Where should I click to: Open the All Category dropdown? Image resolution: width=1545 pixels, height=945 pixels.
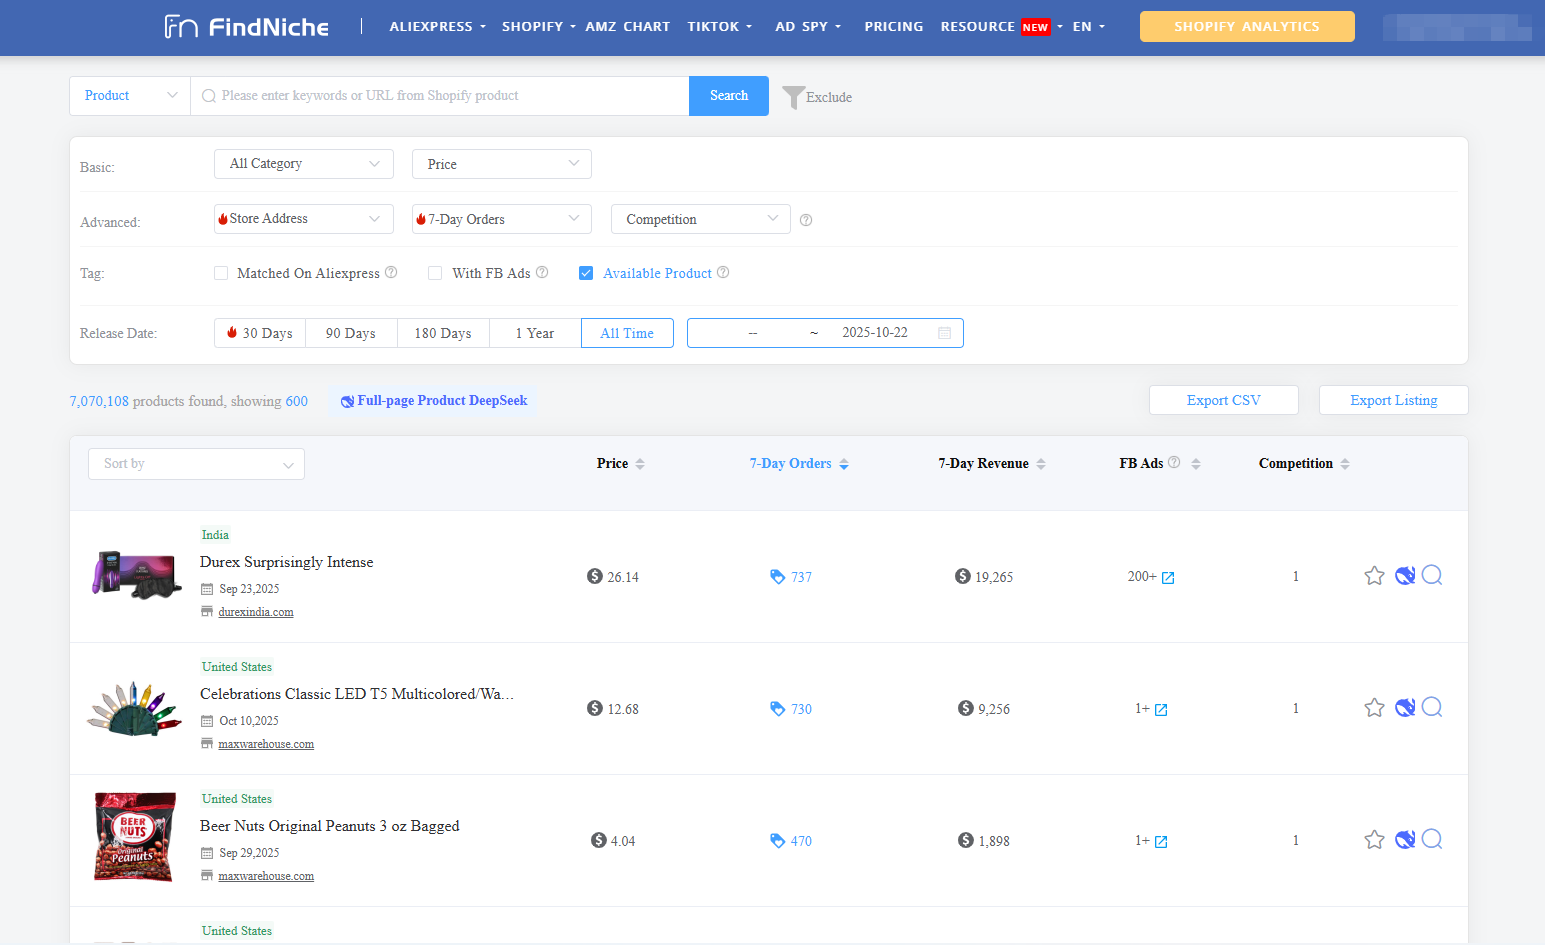[x=303, y=163]
